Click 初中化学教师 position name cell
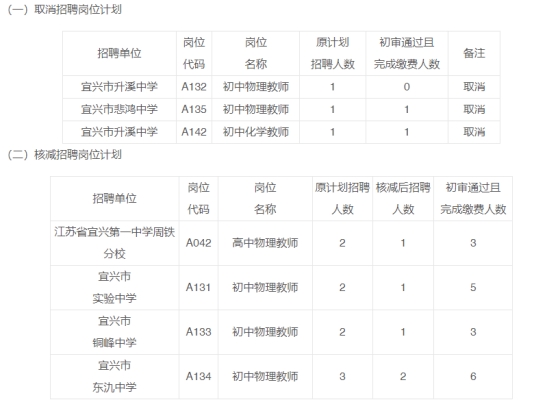Image resolution: width=535 pixels, height=402 pixels. click(256, 132)
